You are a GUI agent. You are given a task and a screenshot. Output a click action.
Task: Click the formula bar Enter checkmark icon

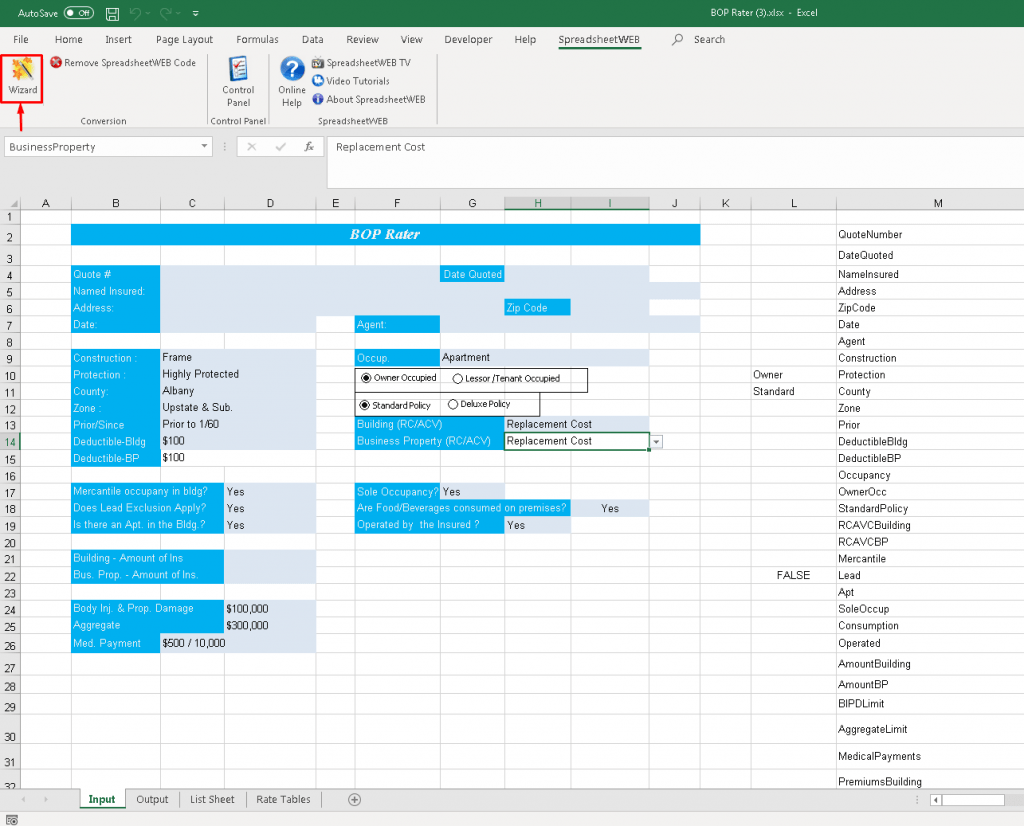click(280, 147)
